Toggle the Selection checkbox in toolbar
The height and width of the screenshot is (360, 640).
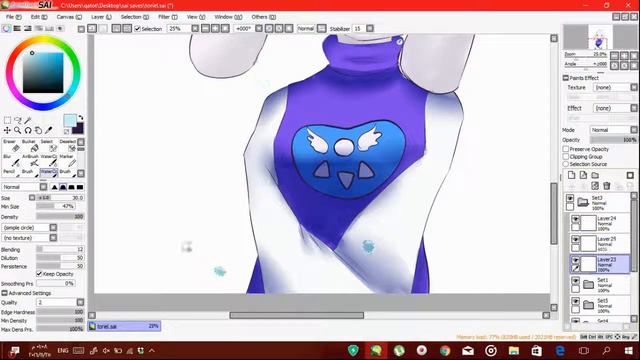pyautogui.click(x=138, y=29)
